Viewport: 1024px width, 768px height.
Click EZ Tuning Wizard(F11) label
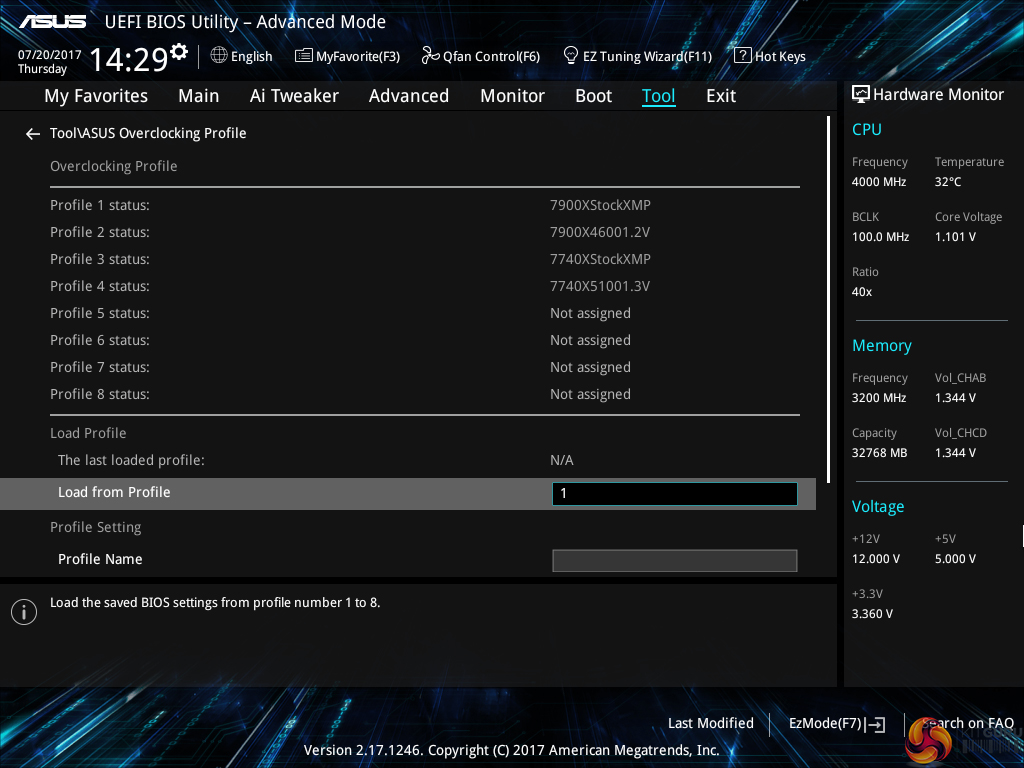click(x=647, y=57)
